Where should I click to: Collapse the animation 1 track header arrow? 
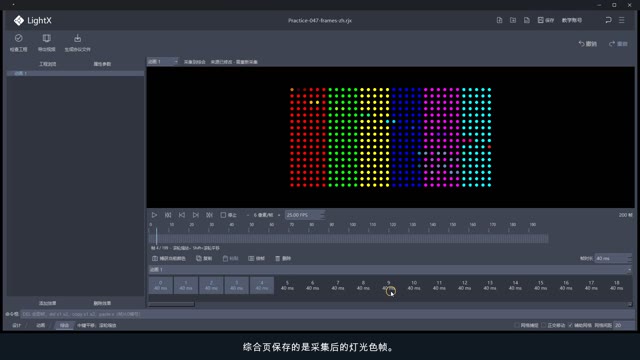point(629,270)
